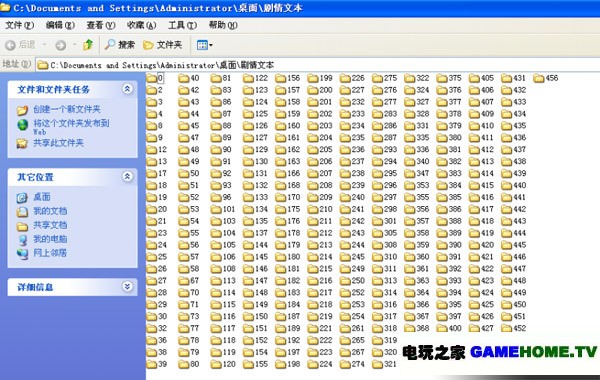Screen dimensions: 600x380
Task: Open the Back button history dropdown arrow
Action: pyautogui.click(x=44, y=45)
